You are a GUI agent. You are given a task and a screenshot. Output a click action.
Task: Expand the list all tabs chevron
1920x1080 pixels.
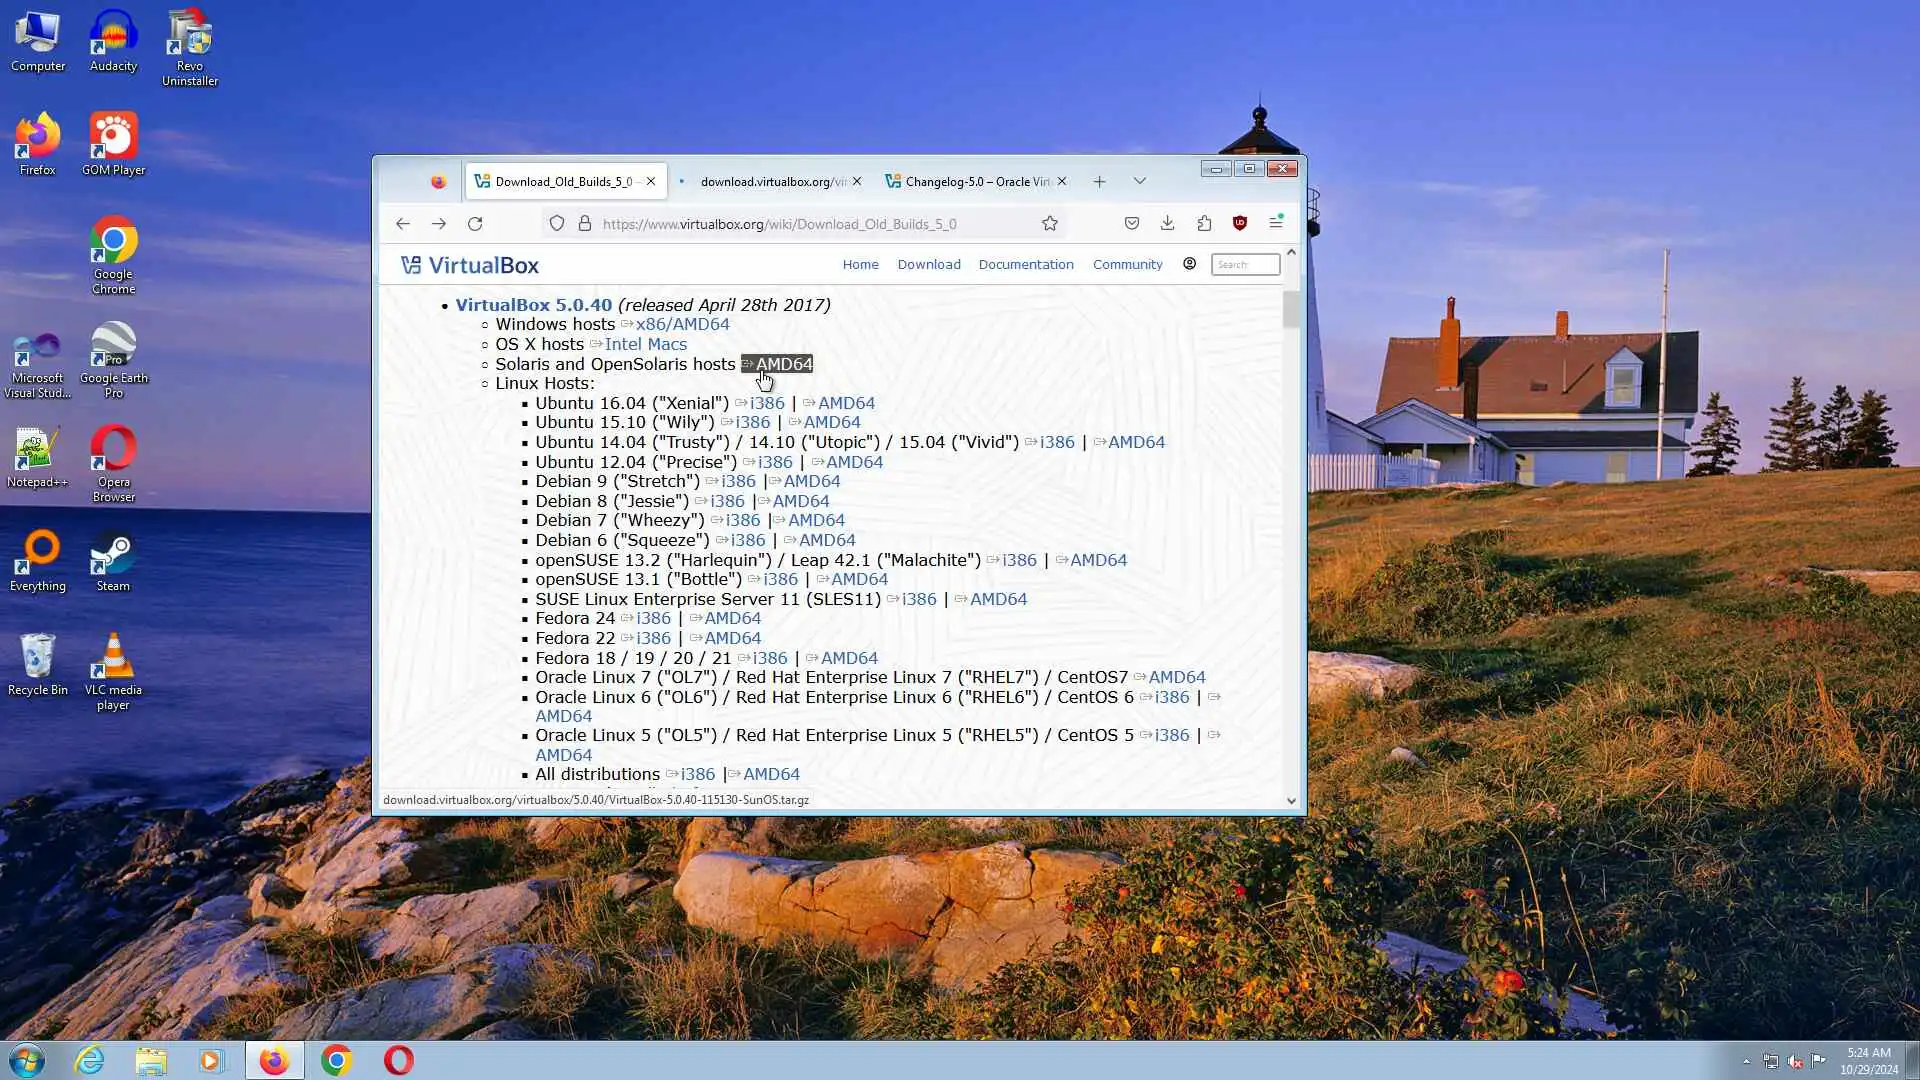click(x=1139, y=181)
